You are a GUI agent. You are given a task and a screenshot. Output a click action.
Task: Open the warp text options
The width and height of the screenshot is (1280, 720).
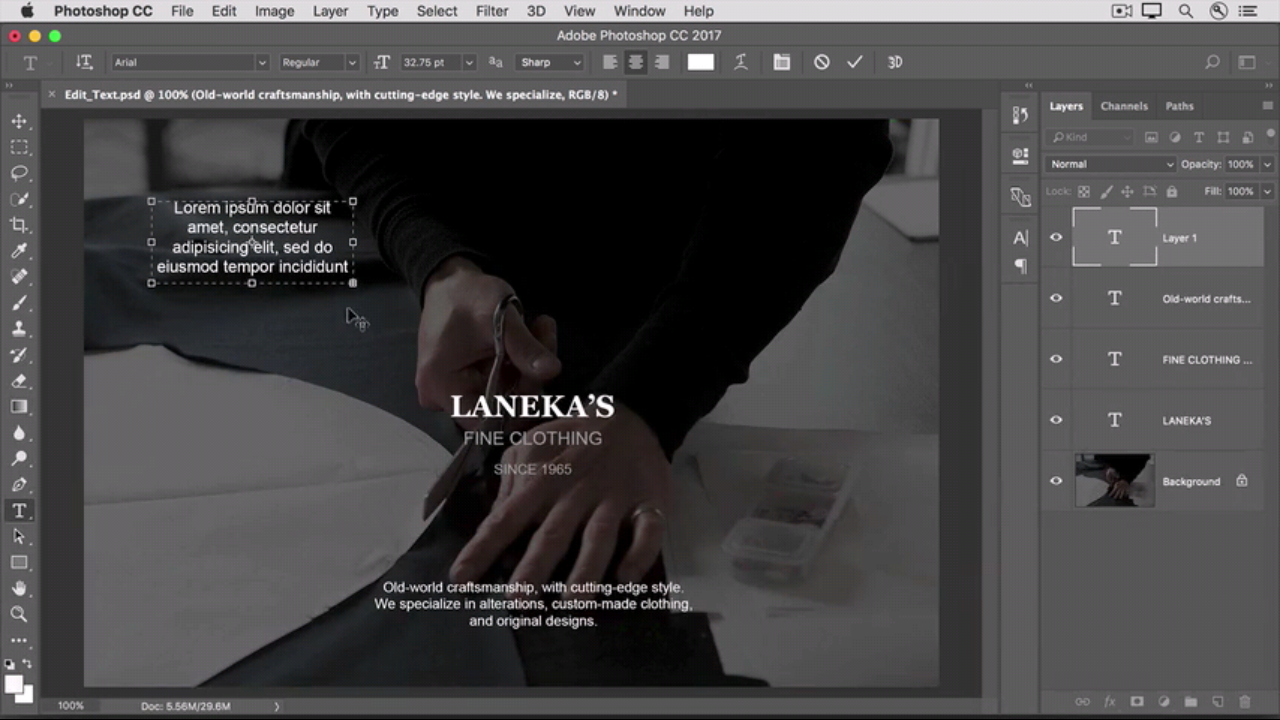[740, 62]
